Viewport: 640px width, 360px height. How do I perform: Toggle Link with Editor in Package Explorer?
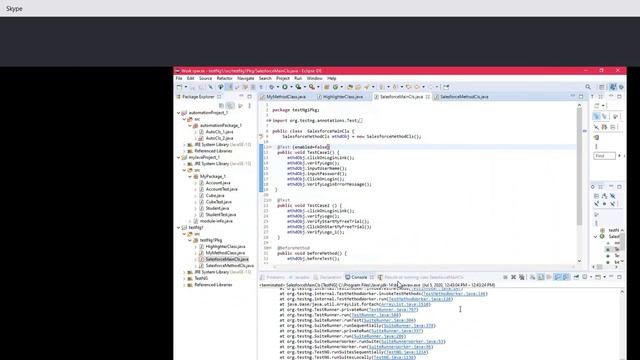coord(231,106)
